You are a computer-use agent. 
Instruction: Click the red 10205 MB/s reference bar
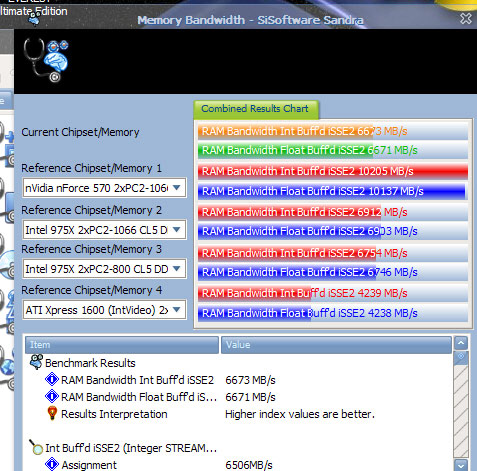pos(333,171)
